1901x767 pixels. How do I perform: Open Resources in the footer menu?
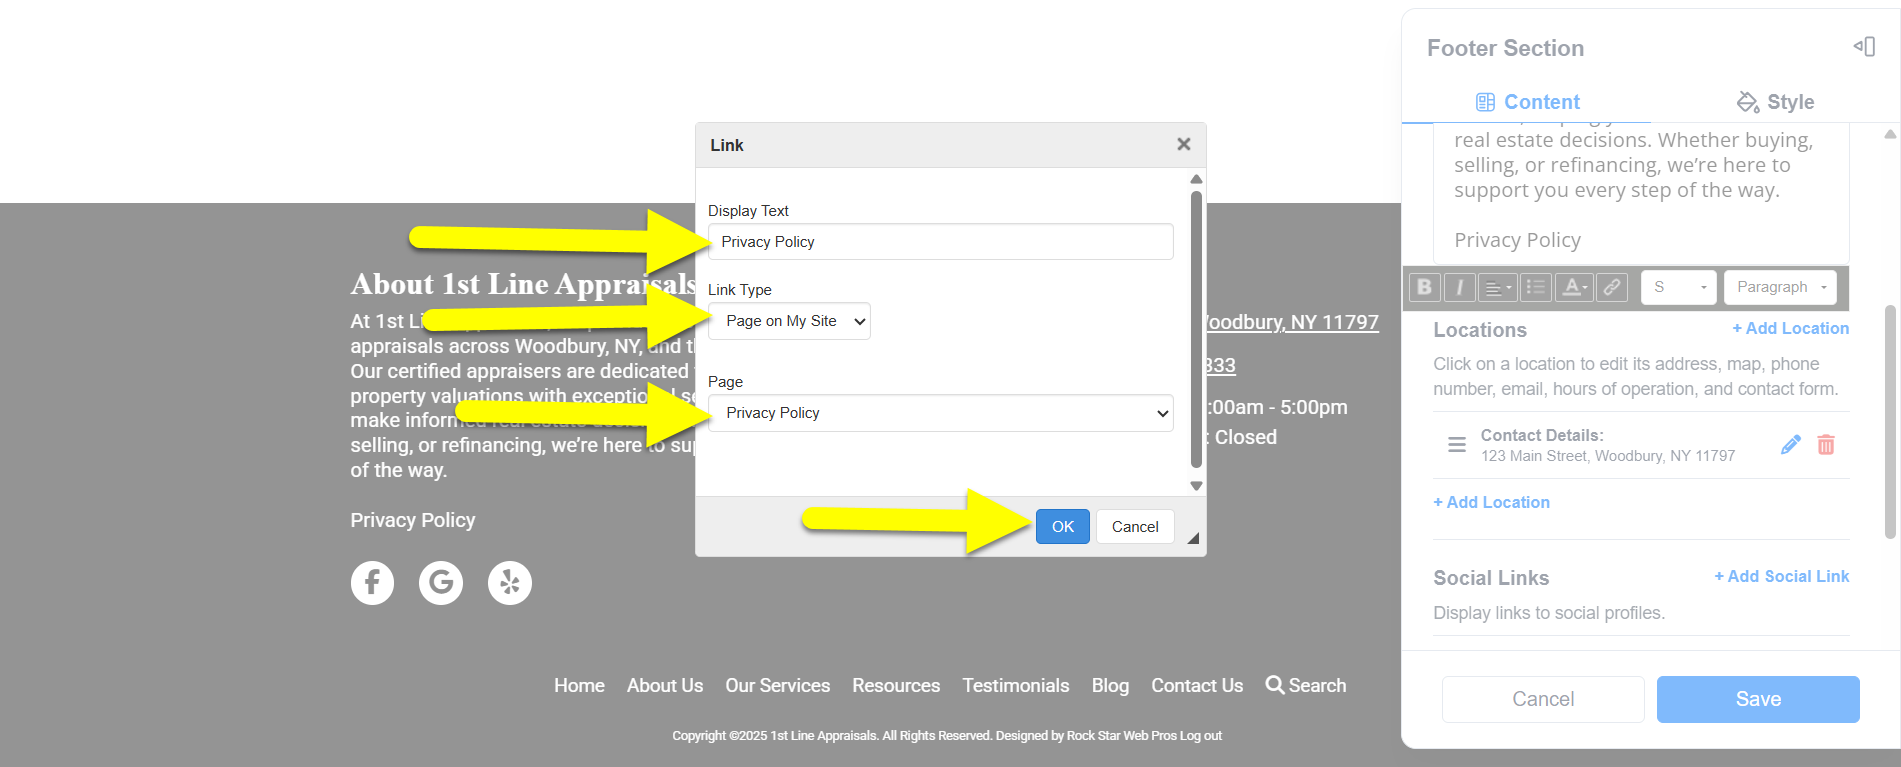(x=896, y=685)
